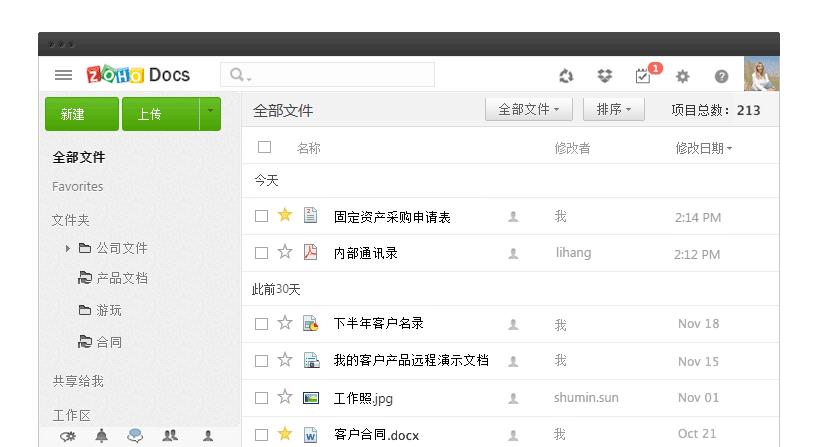Sort by the 修改日期 column header
The height and width of the screenshot is (447, 817).
703,148
